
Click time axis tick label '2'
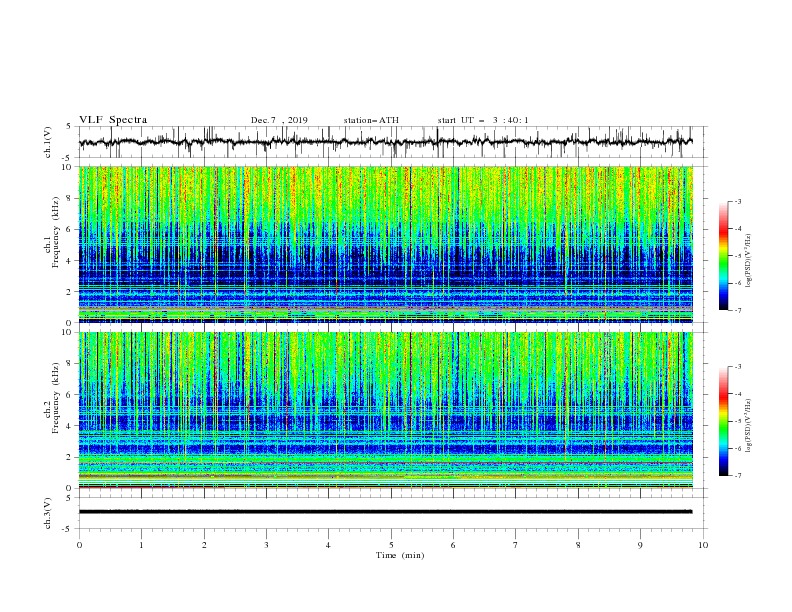pos(204,545)
